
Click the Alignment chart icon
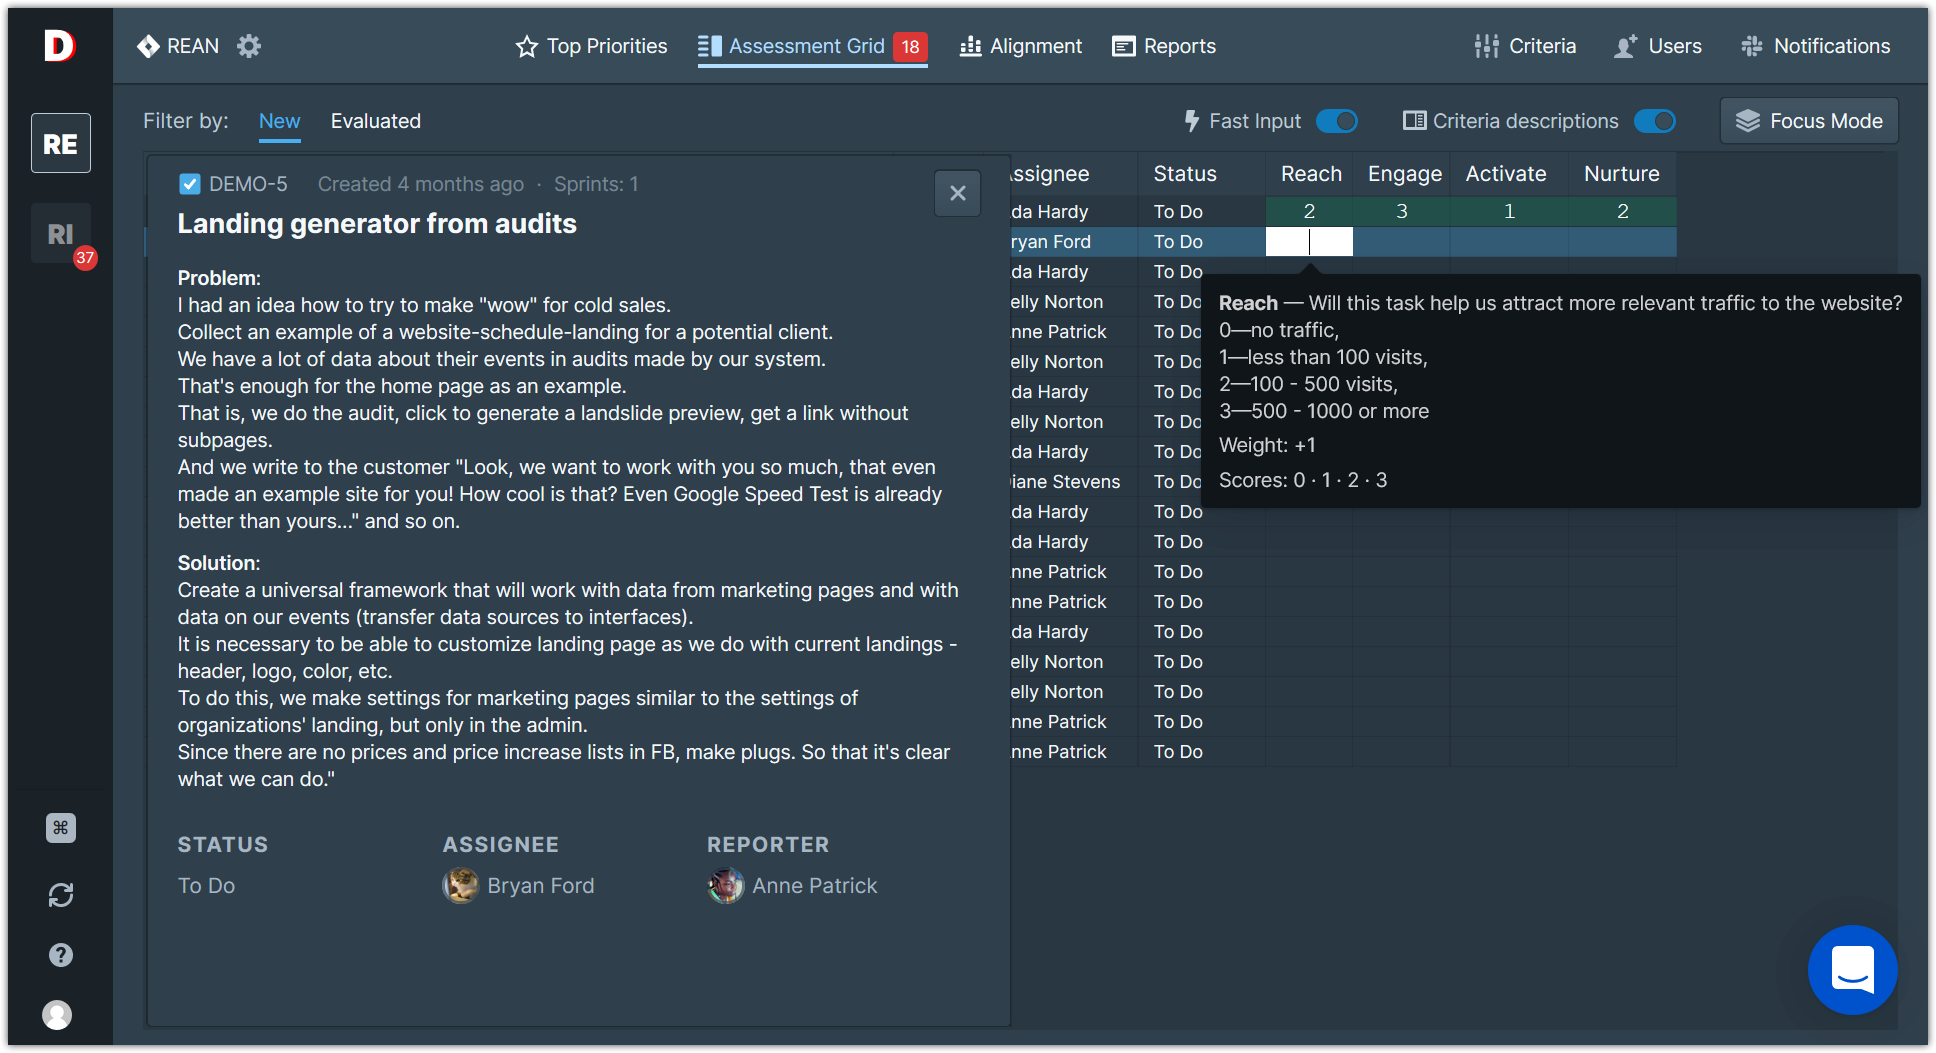(x=970, y=47)
